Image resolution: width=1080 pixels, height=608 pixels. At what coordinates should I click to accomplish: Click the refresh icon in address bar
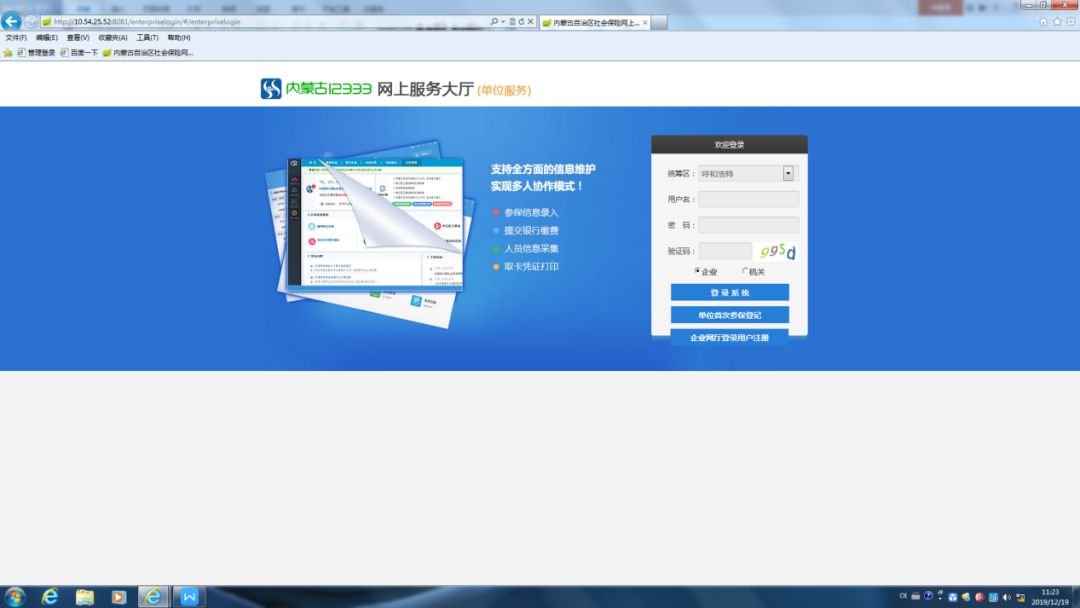click(x=520, y=22)
